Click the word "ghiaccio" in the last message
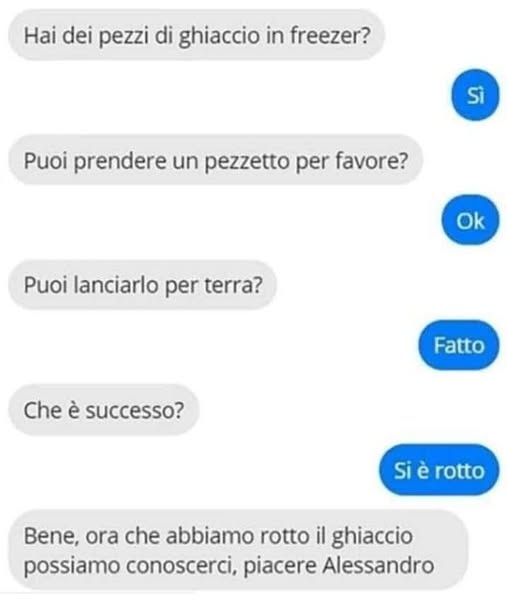Image resolution: width=507 pixels, height=600 pixels. click(372, 536)
